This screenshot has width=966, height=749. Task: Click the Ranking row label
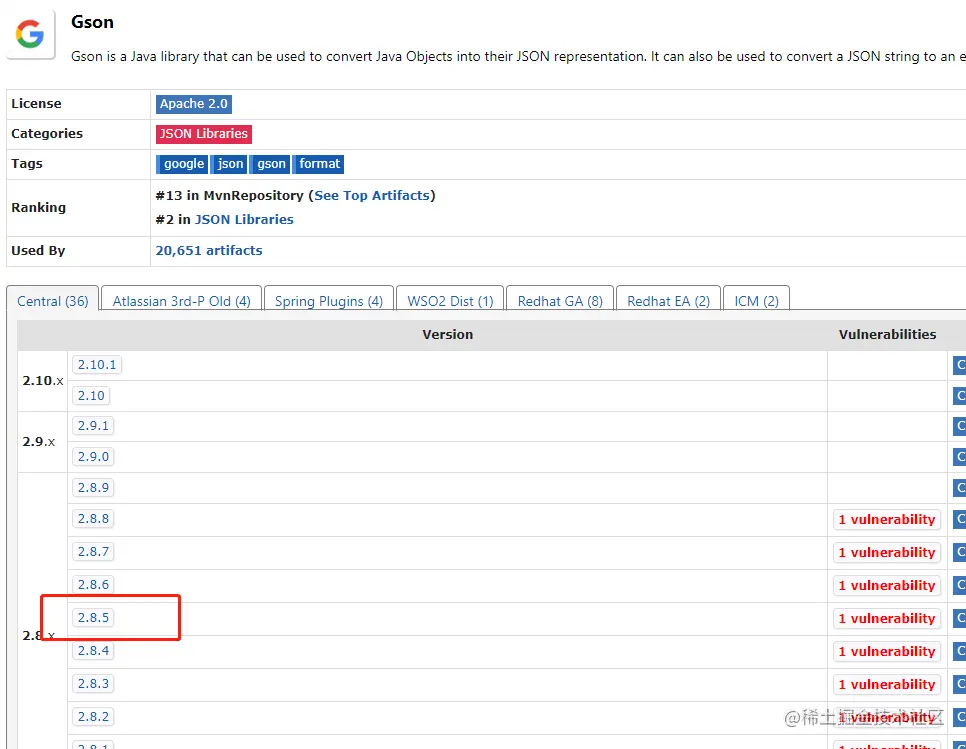[x=38, y=208]
